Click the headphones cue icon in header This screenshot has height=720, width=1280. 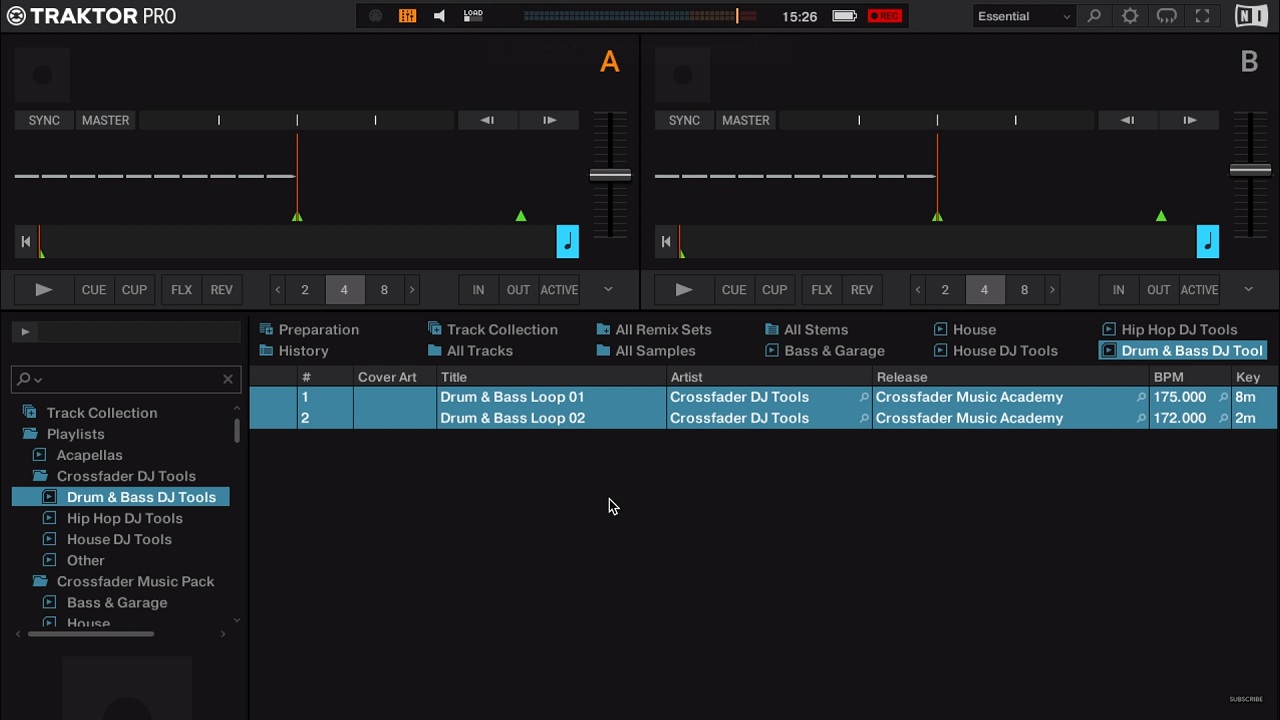coord(1166,16)
